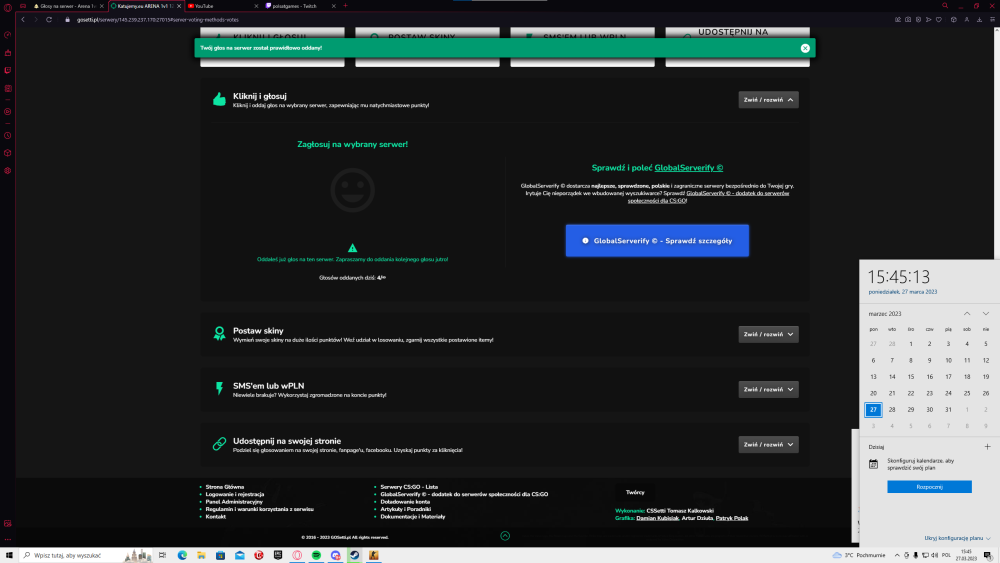Open settings gear in Opera sidebar
Viewport: 1000px width, 563px height.
point(8,170)
